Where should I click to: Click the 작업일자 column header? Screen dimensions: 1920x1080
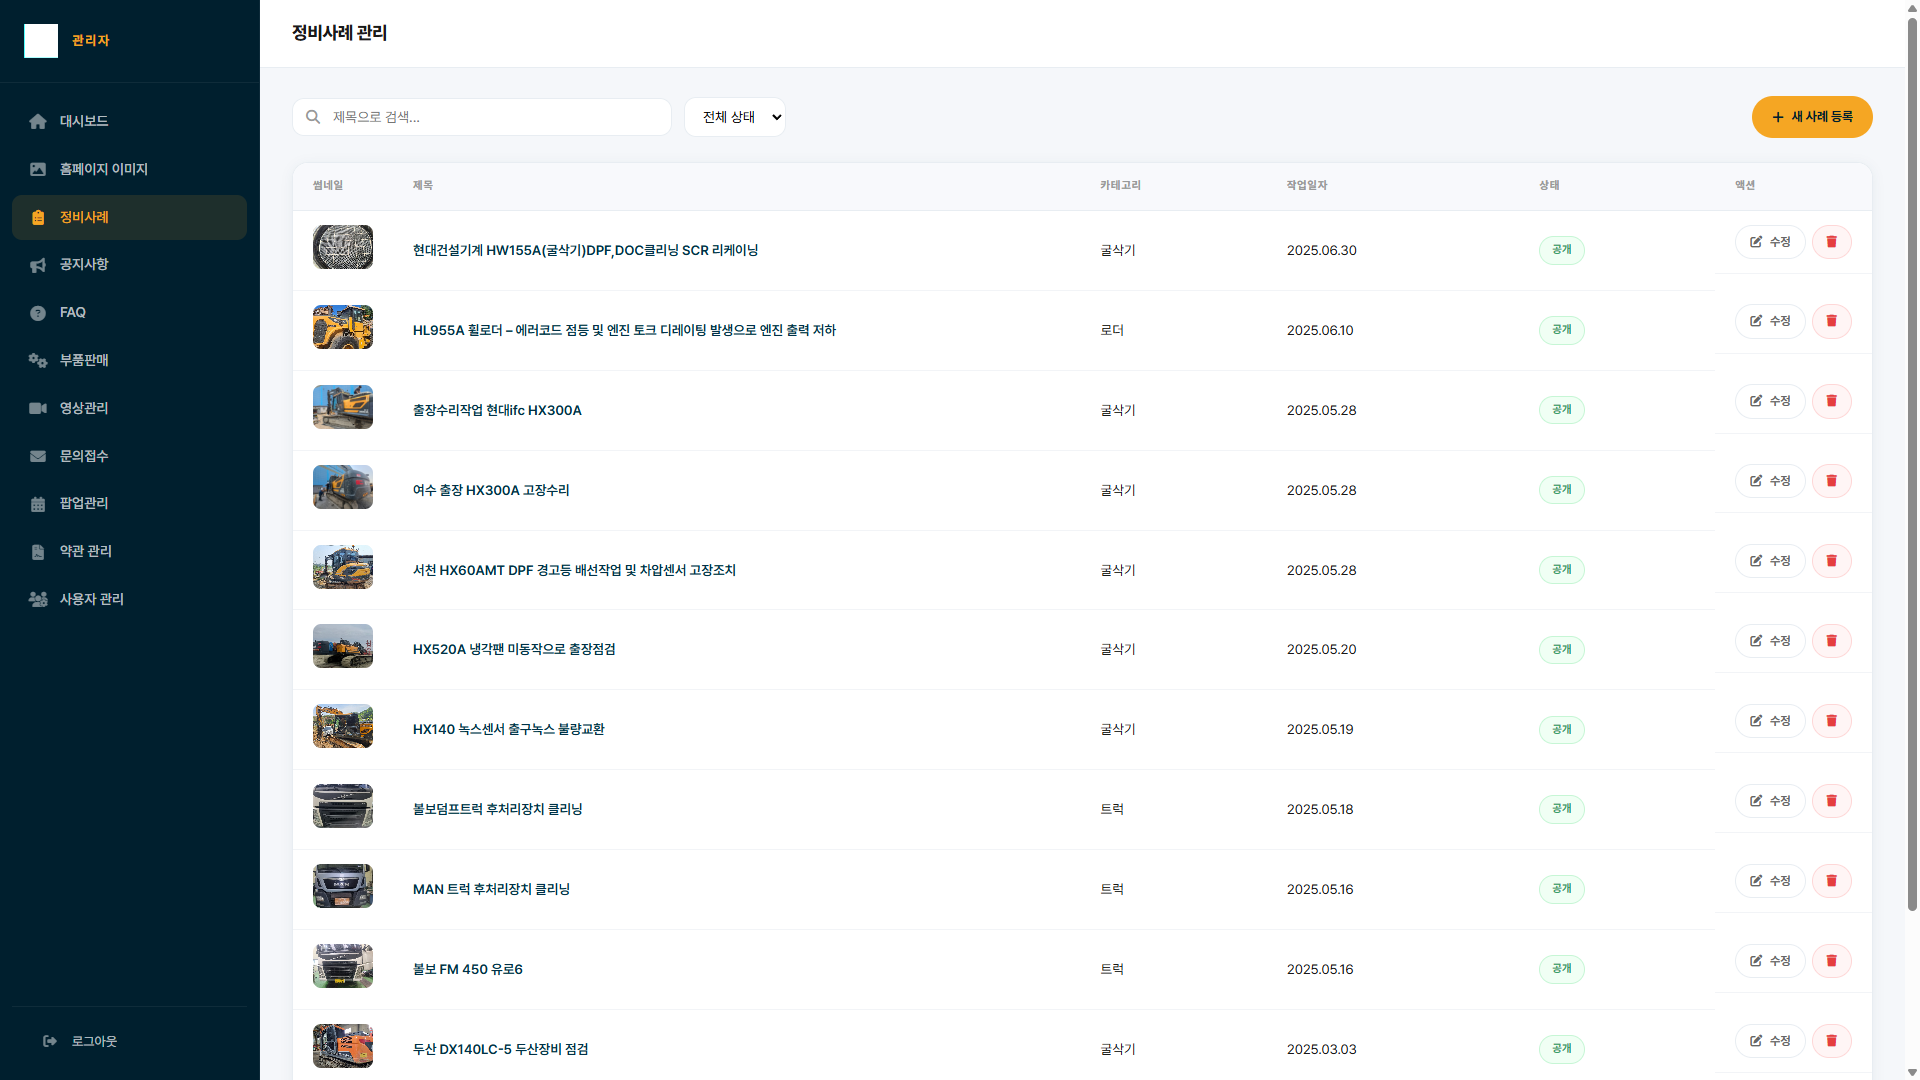tap(1307, 185)
